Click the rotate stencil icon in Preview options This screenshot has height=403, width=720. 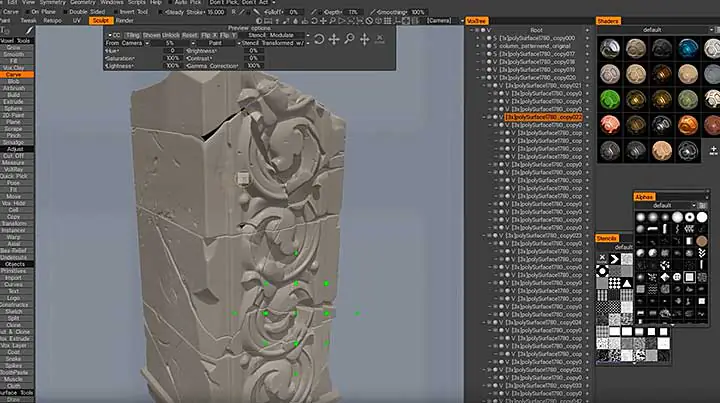319,39
